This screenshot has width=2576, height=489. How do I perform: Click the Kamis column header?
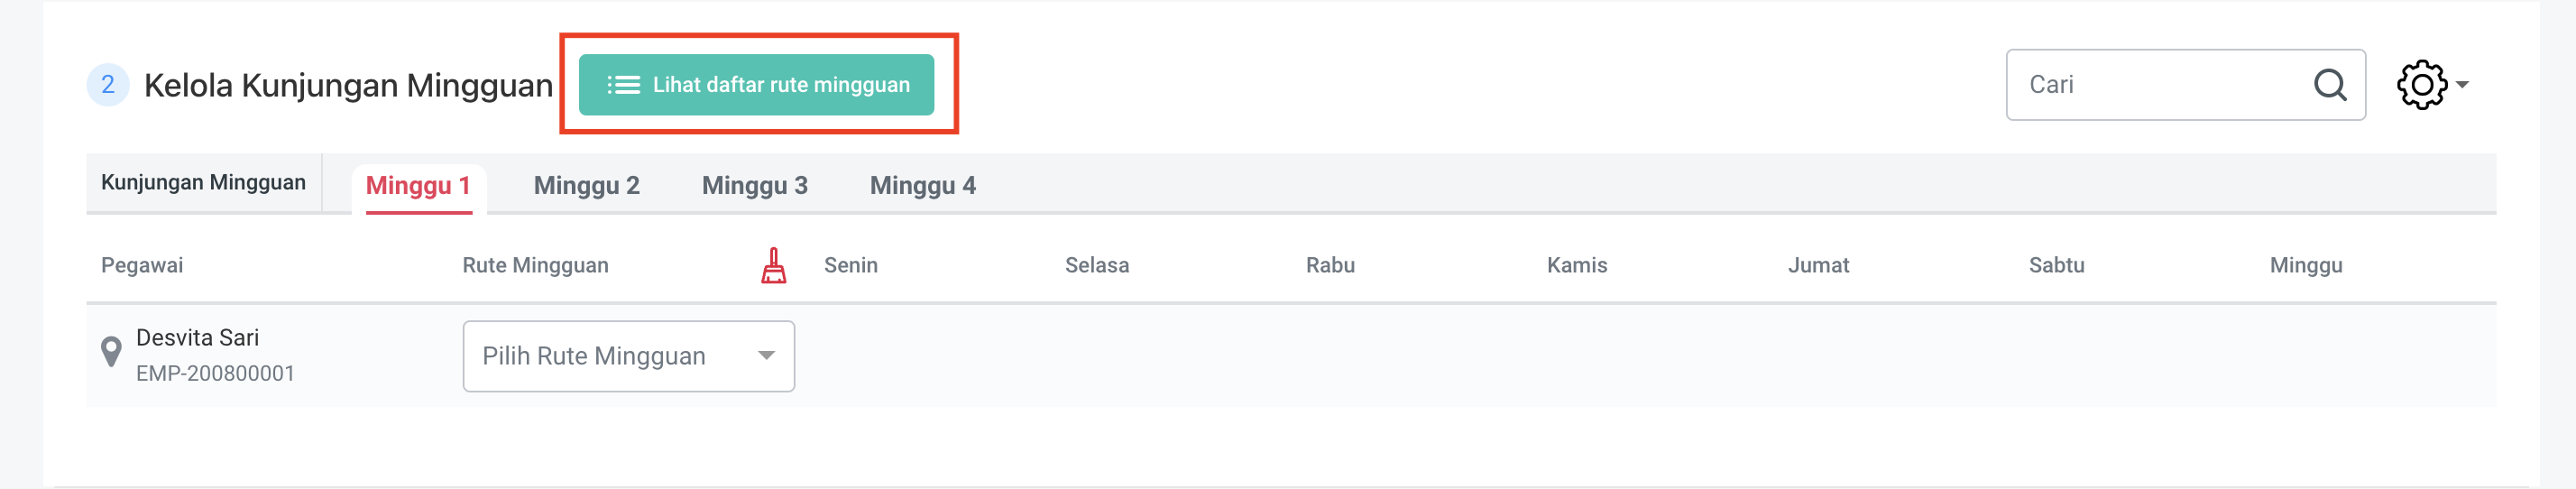click(x=1576, y=266)
